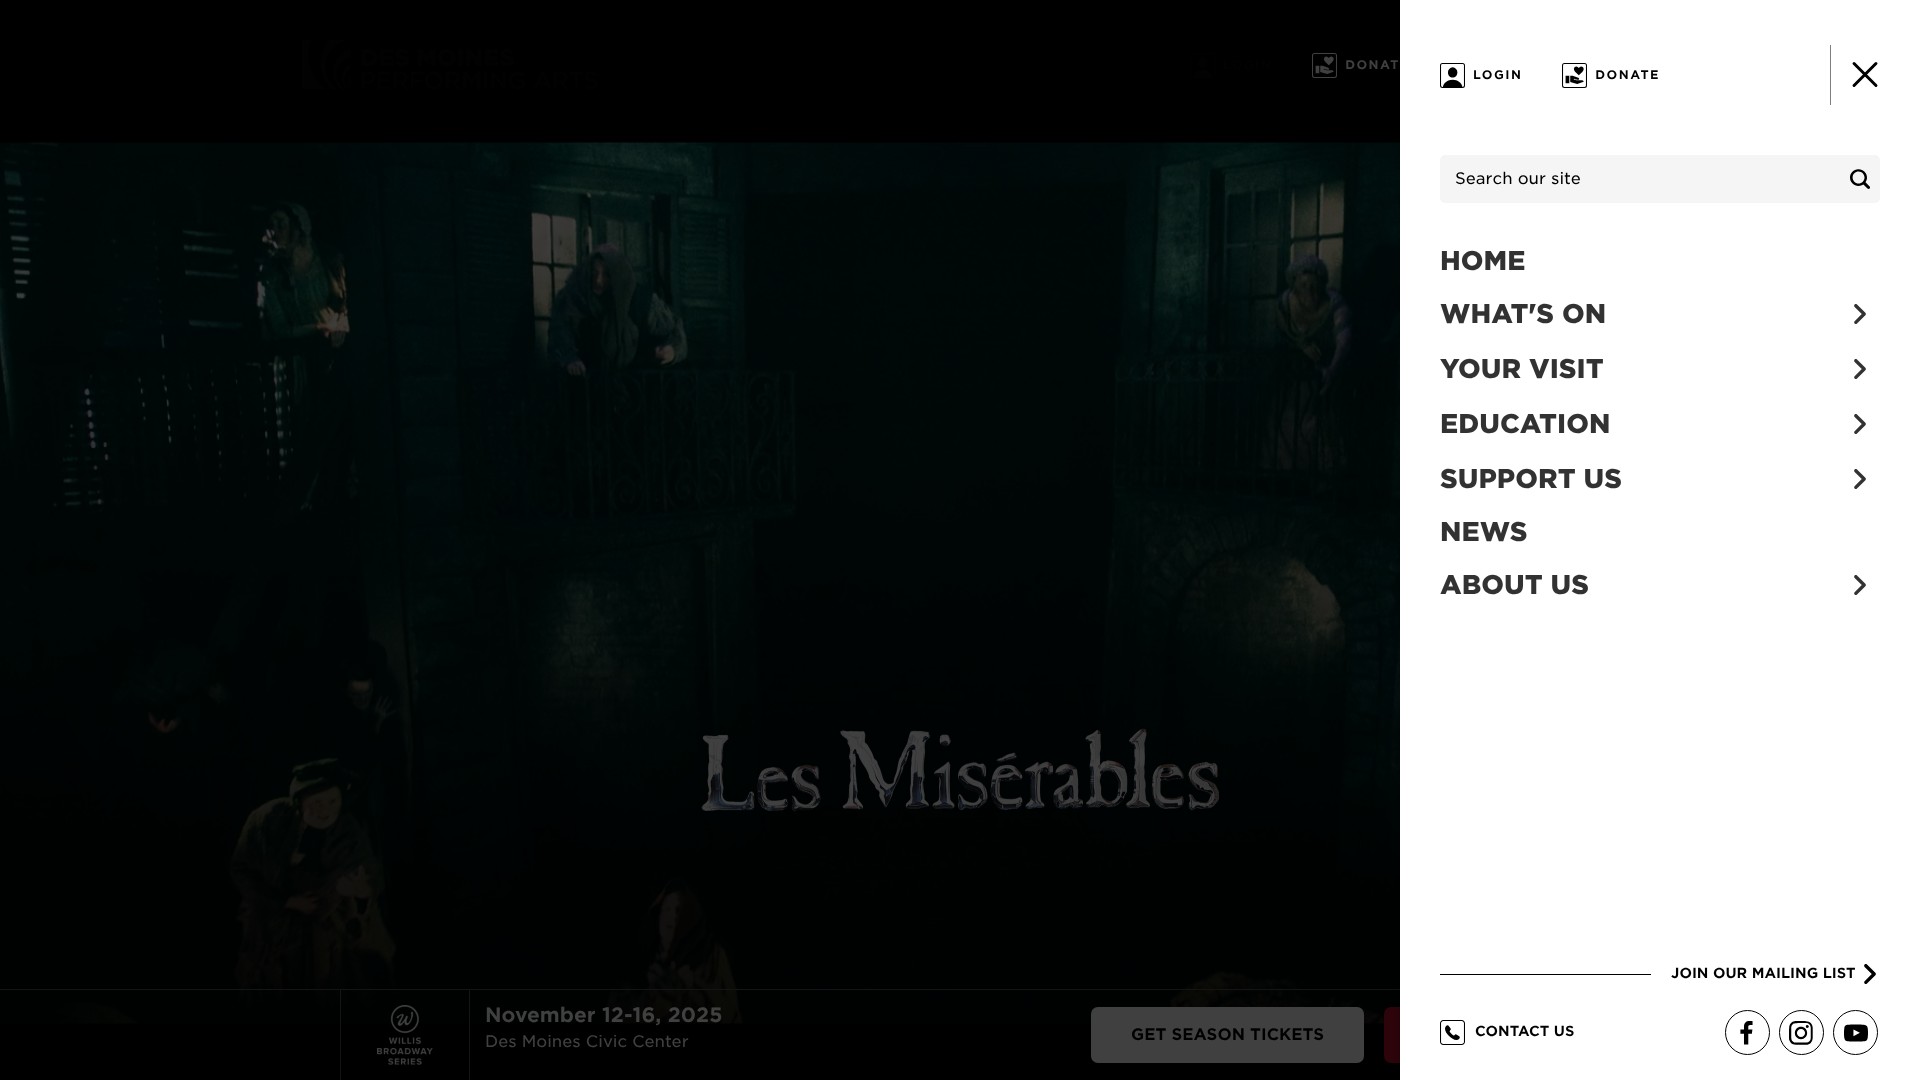Click the Des Moines Civic Center venue text
Screen dimensions: 1920x1080
tap(586, 1042)
